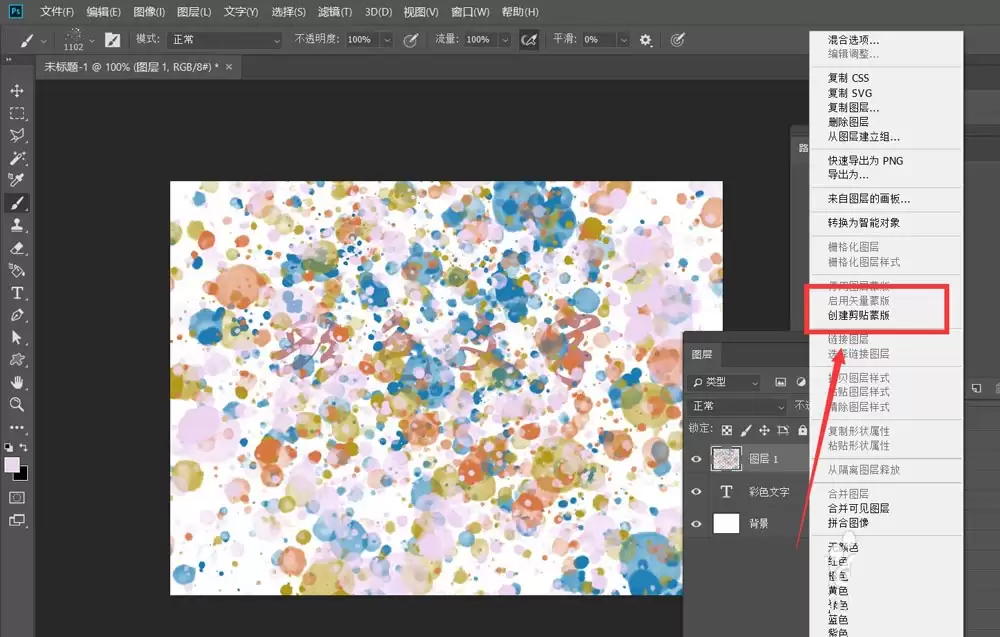
Task: Open brush settings gear icon
Action: tap(645, 40)
